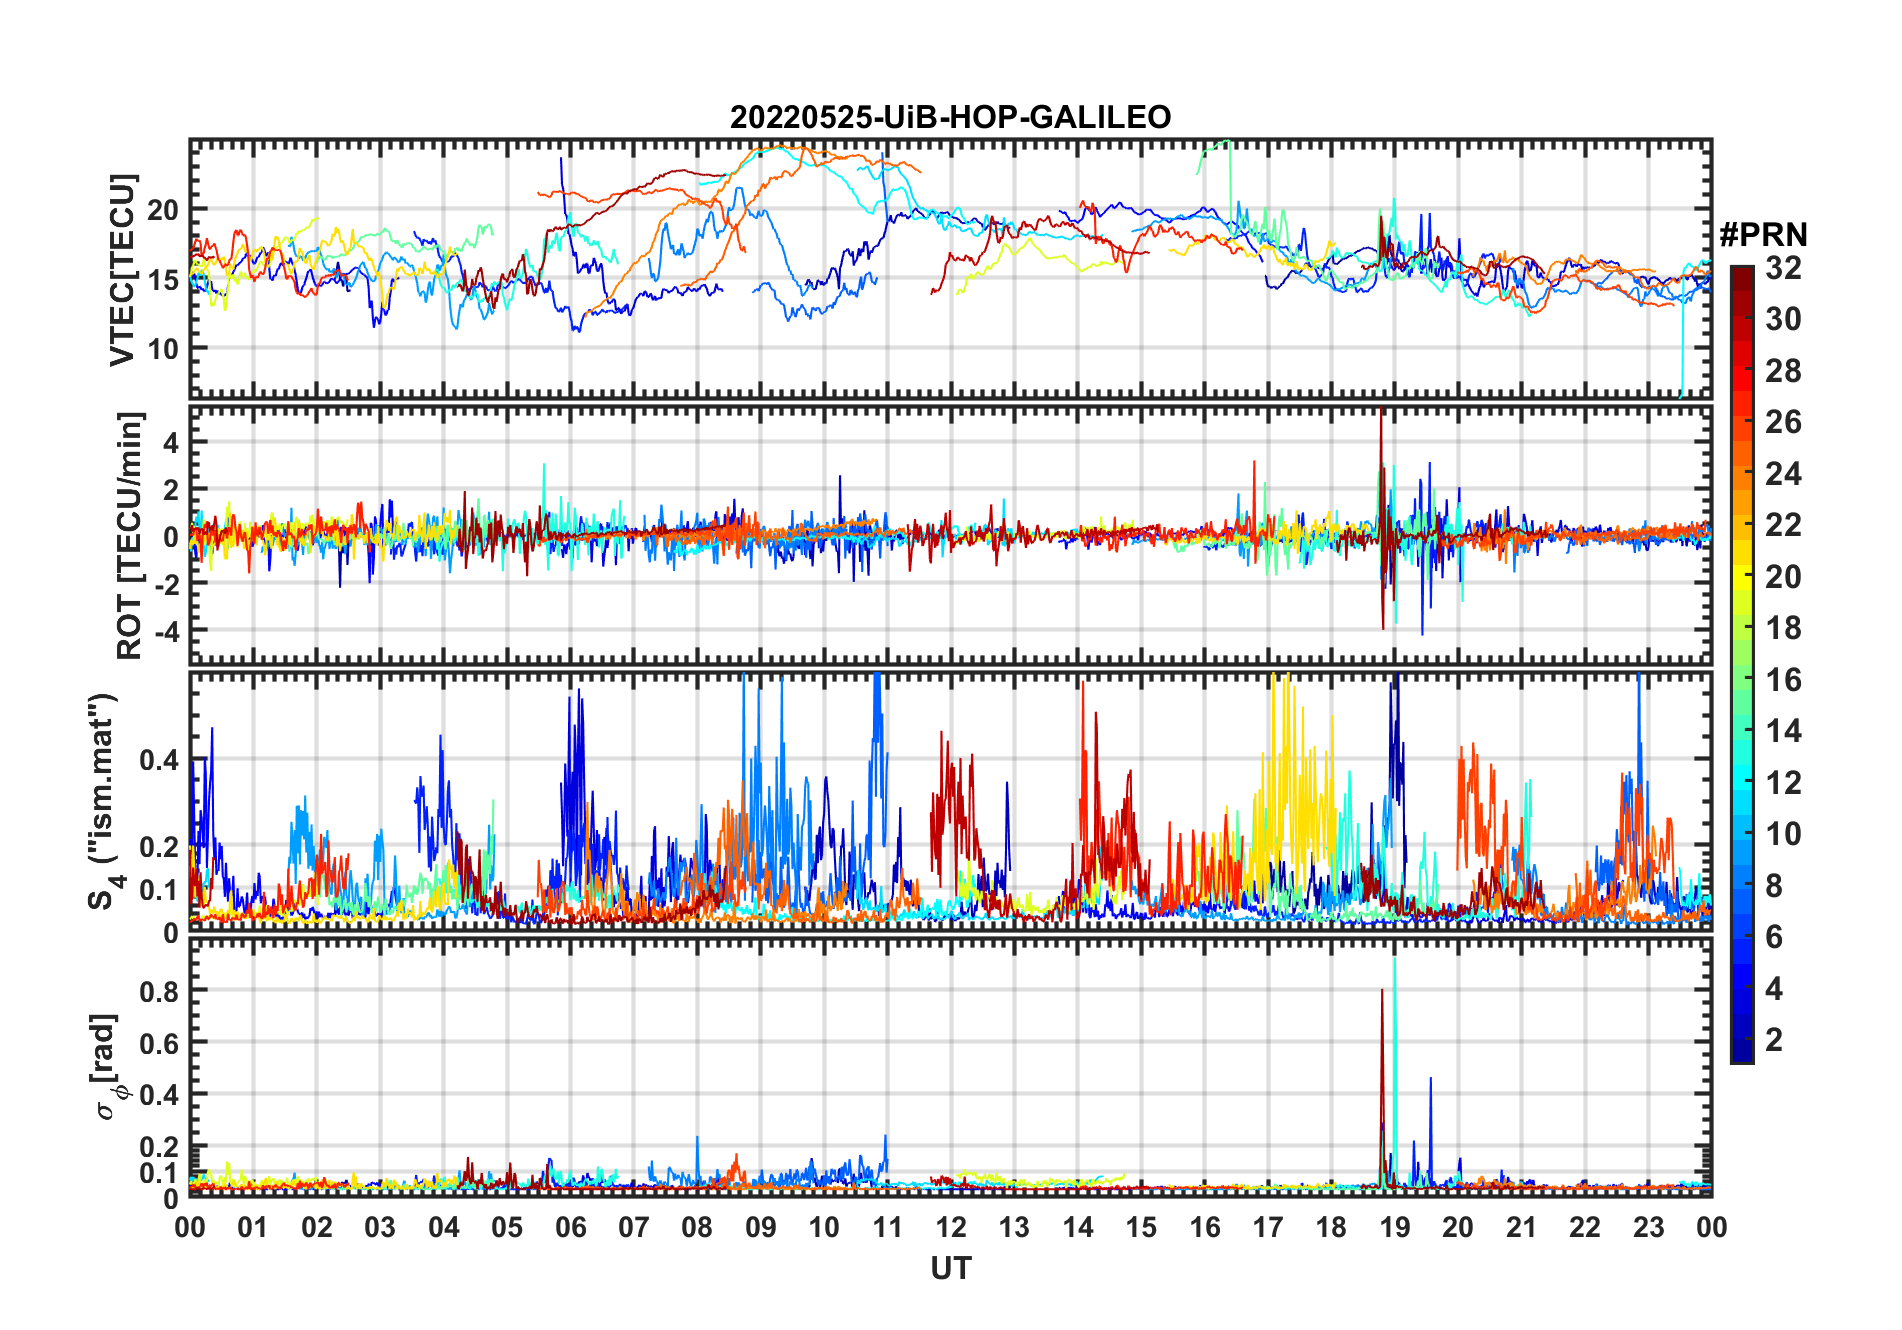The image size is (1902, 1330).
Task: Click the 20 tick on VTEC axis
Action: coord(162,210)
